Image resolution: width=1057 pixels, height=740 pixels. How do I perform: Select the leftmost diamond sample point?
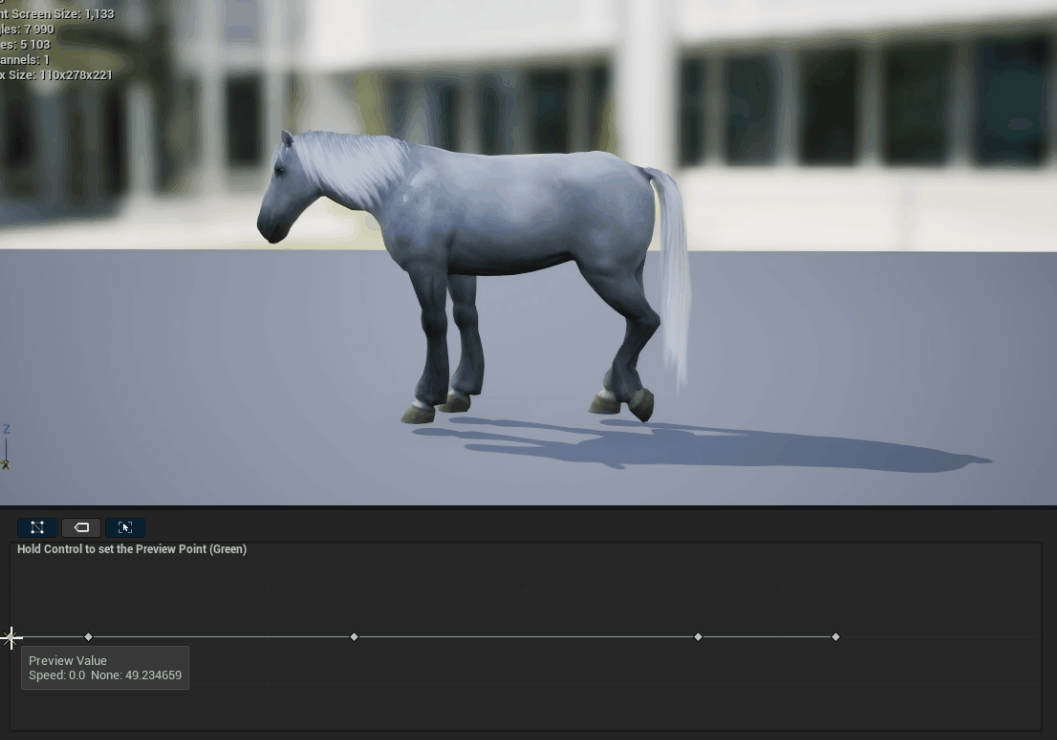pyautogui.click(x=88, y=637)
